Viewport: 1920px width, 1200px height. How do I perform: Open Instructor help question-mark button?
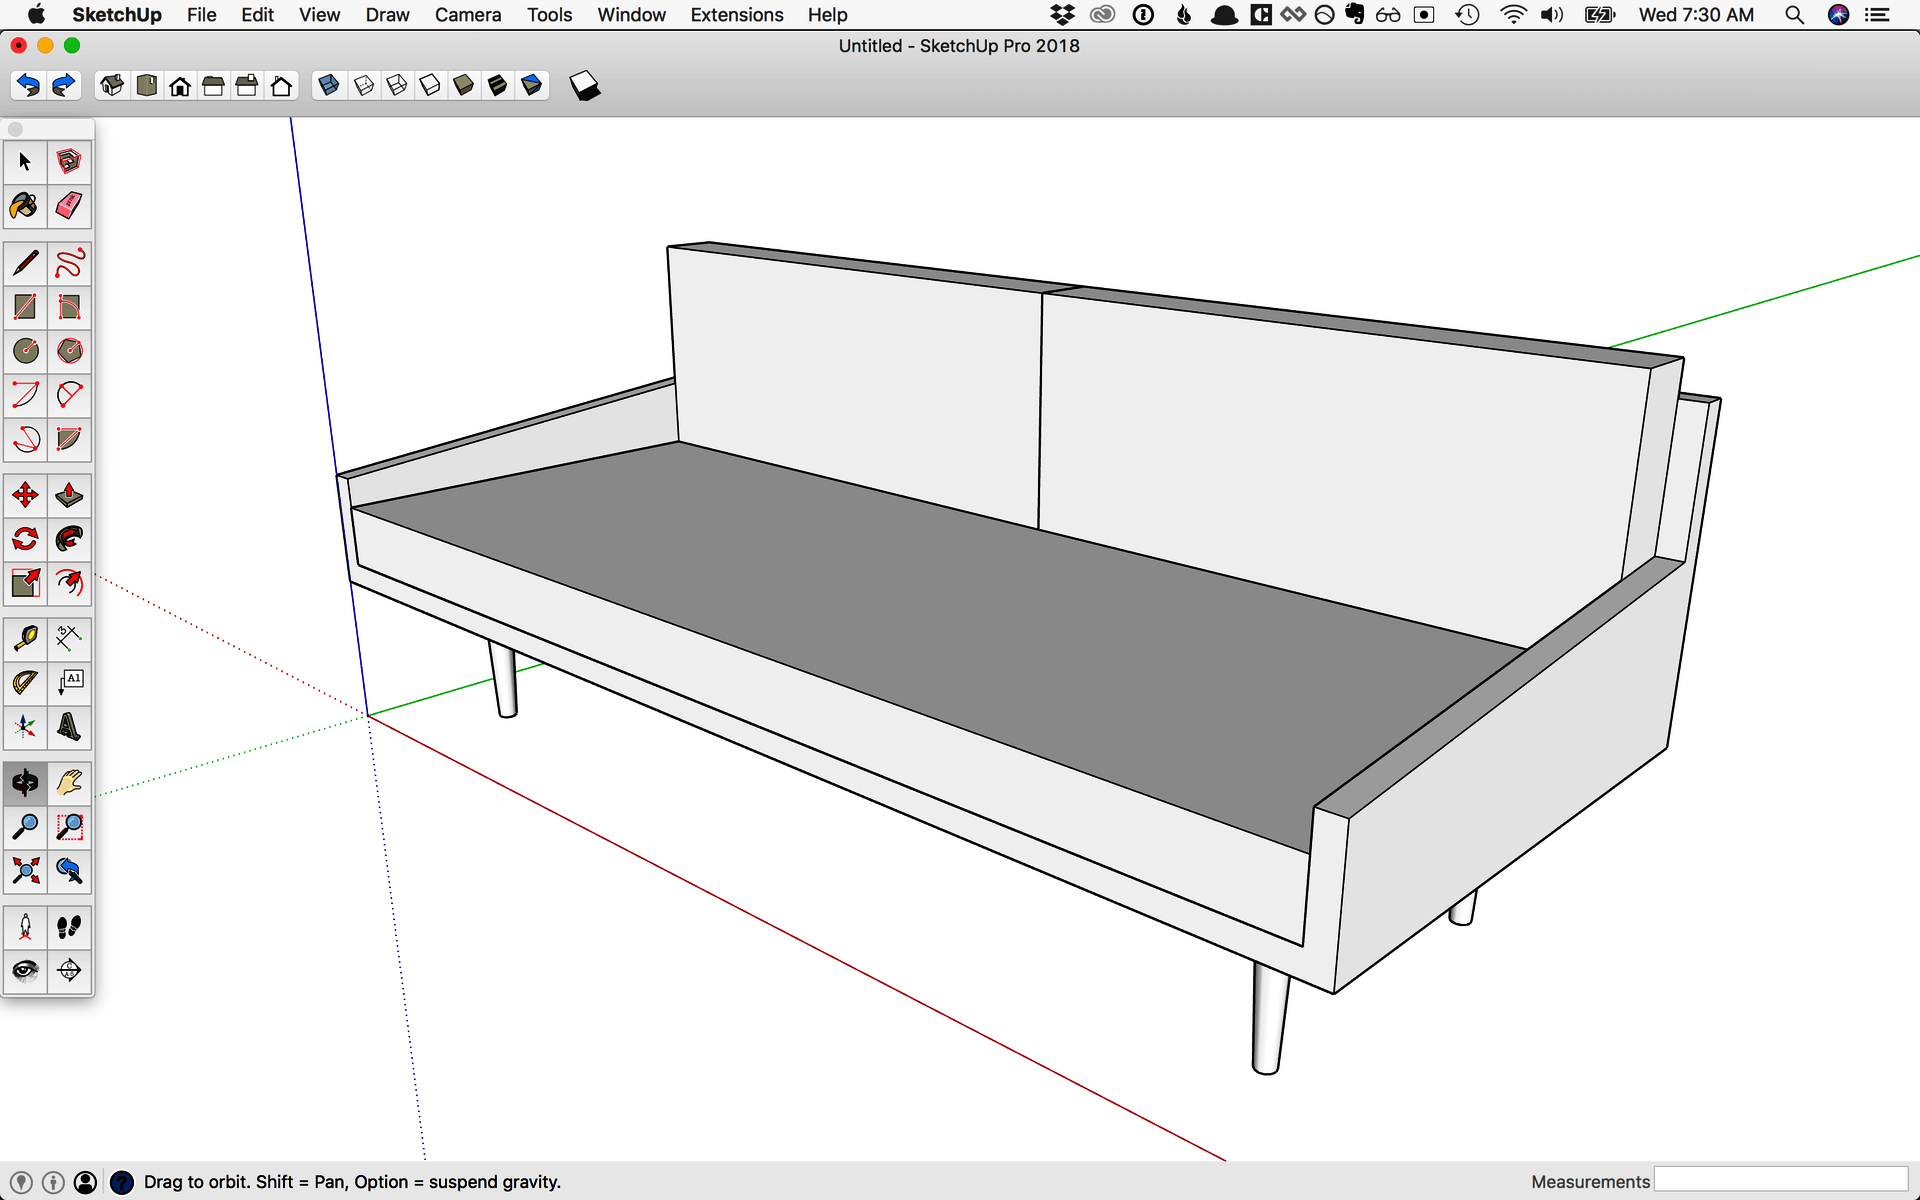pos(122,1182)
